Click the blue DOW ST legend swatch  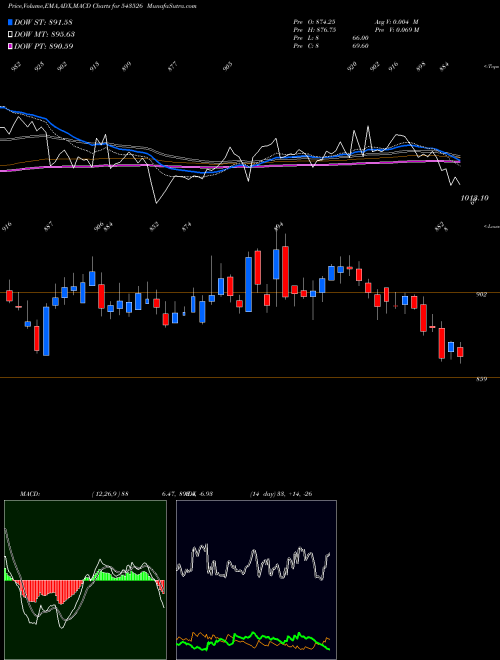pos(11,22)
